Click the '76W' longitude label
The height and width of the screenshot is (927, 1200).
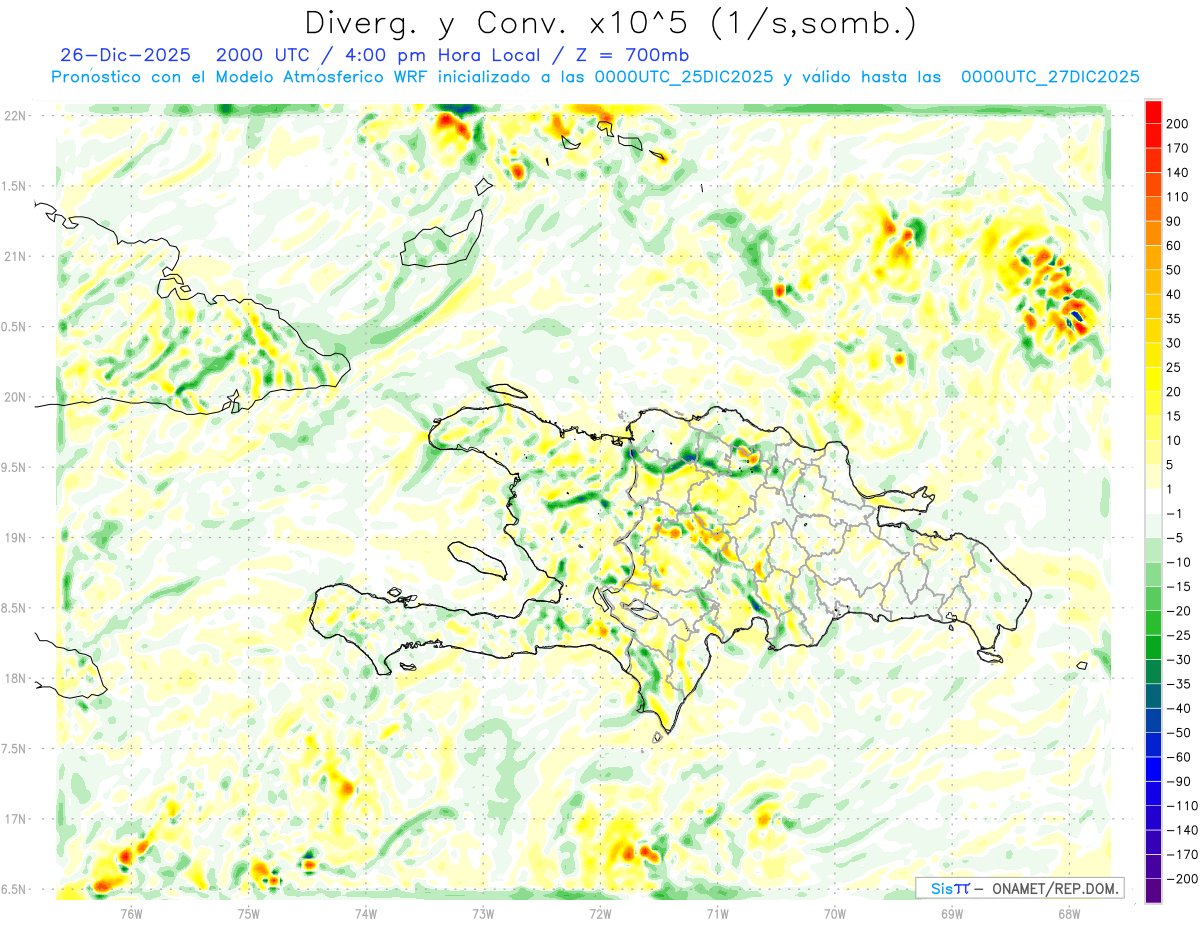(131, 913)
